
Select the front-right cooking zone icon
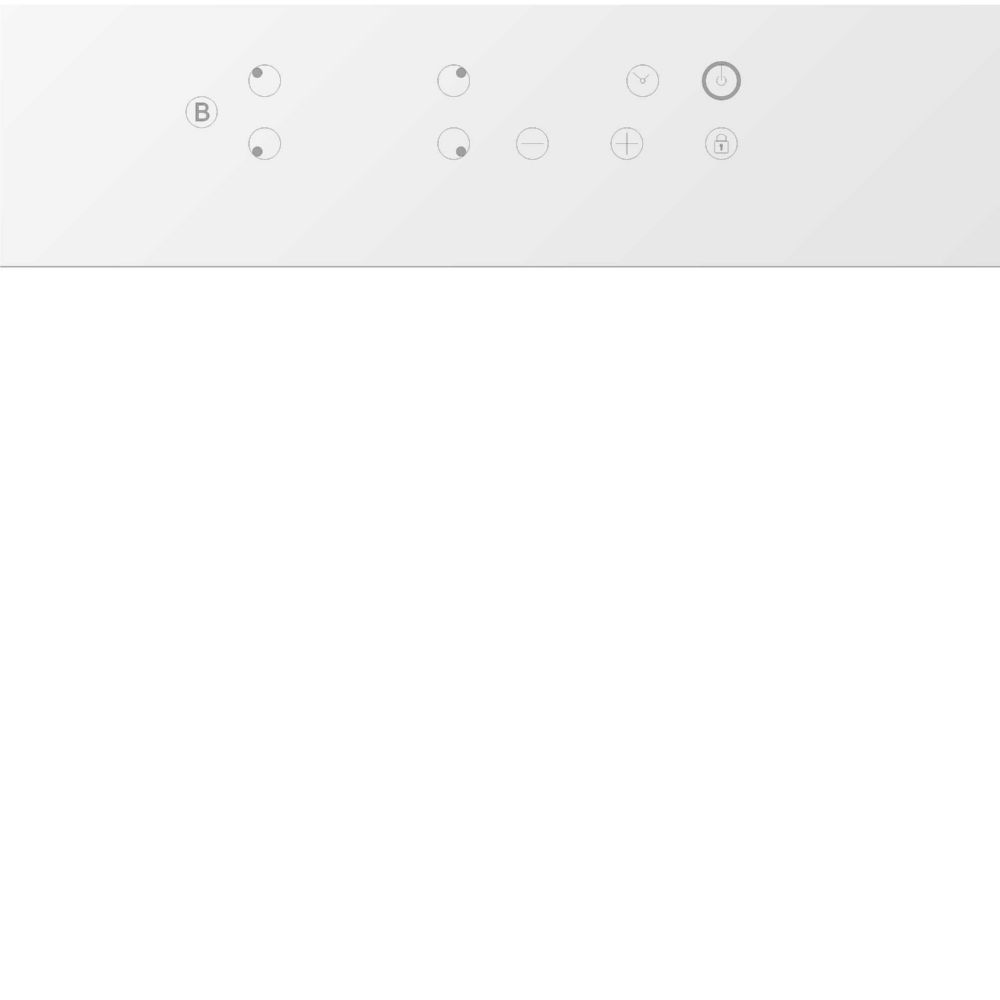[x=453, y=143]
